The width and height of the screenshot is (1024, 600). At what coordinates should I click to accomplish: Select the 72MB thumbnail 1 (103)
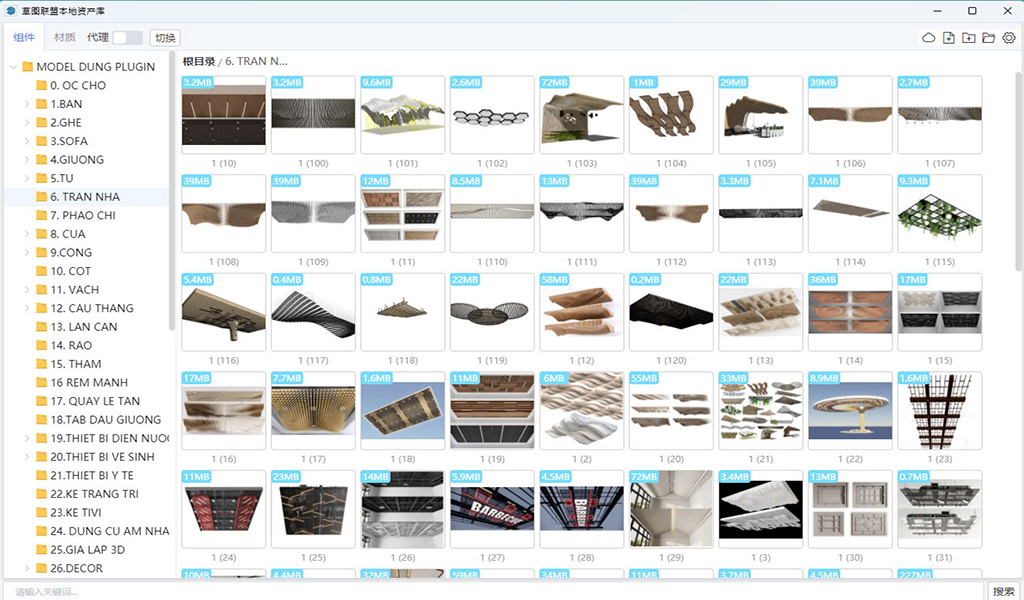tap(581, 115)
